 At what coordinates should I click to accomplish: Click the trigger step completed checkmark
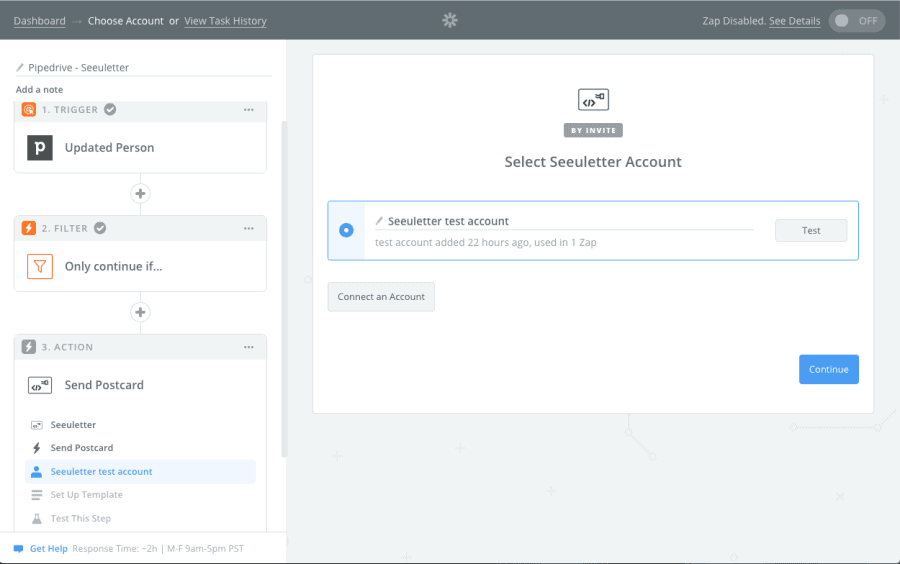110,110
